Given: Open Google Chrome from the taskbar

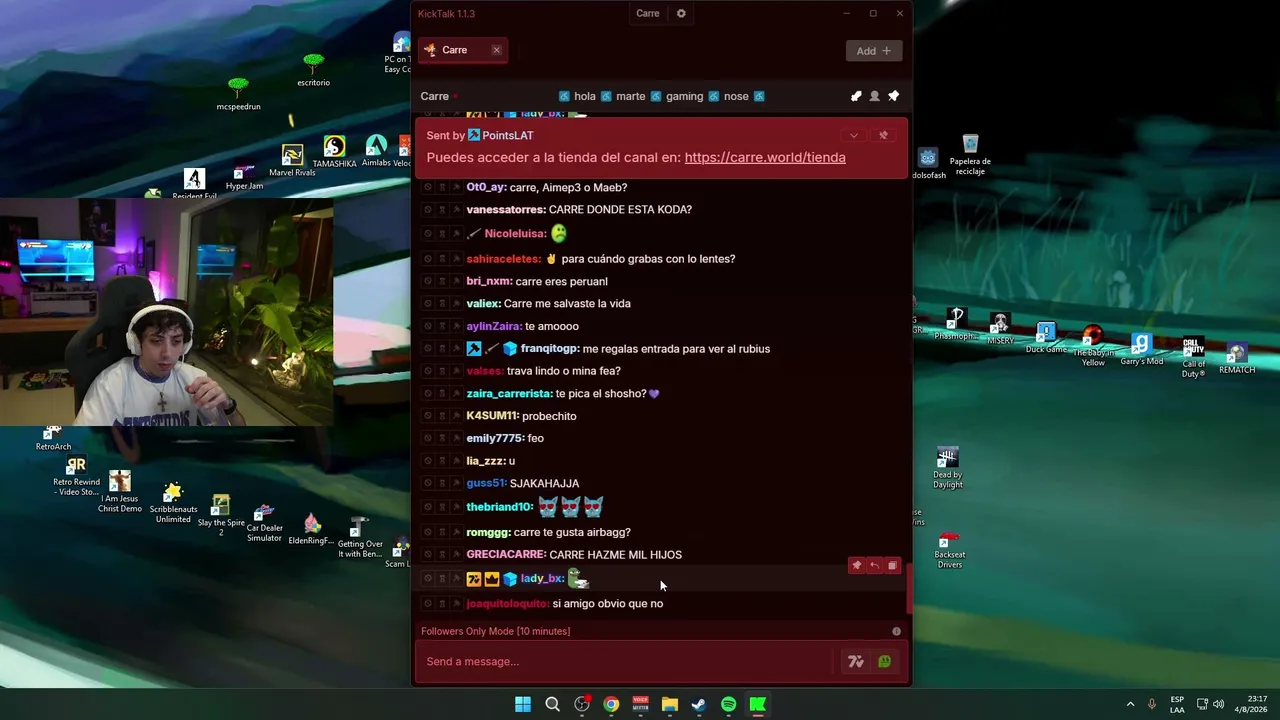Looking at the screenshot, I should pos(611,705).
